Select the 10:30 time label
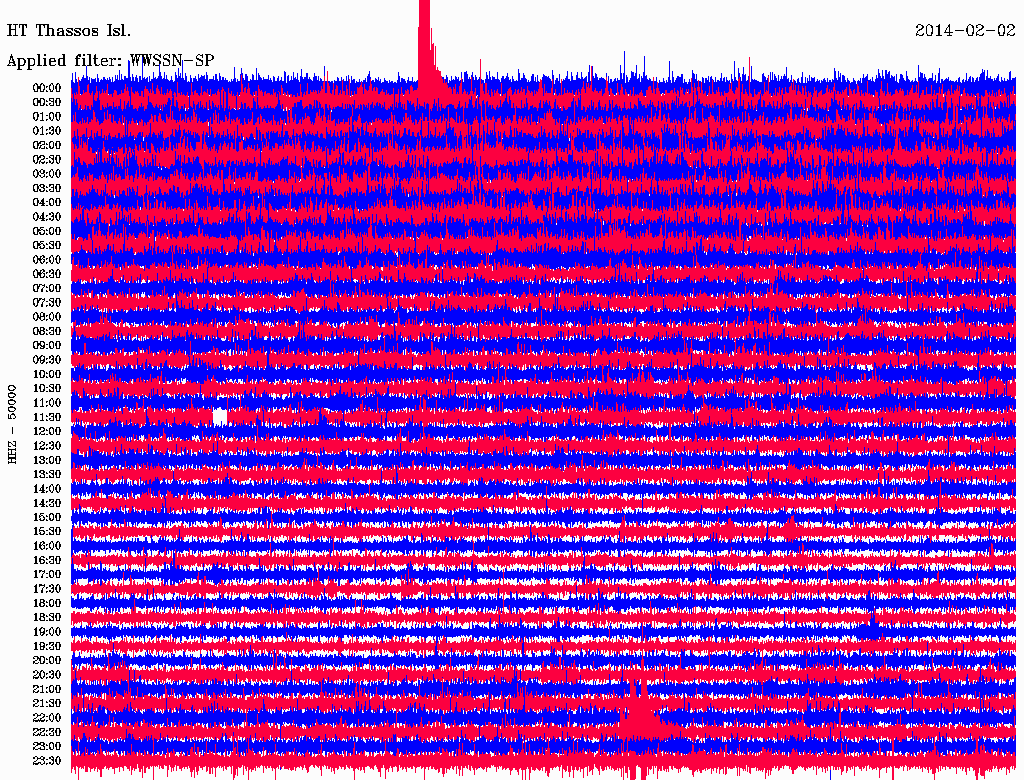The height and width of the screenshot is (780, 1024). click(x=46, y=388)
